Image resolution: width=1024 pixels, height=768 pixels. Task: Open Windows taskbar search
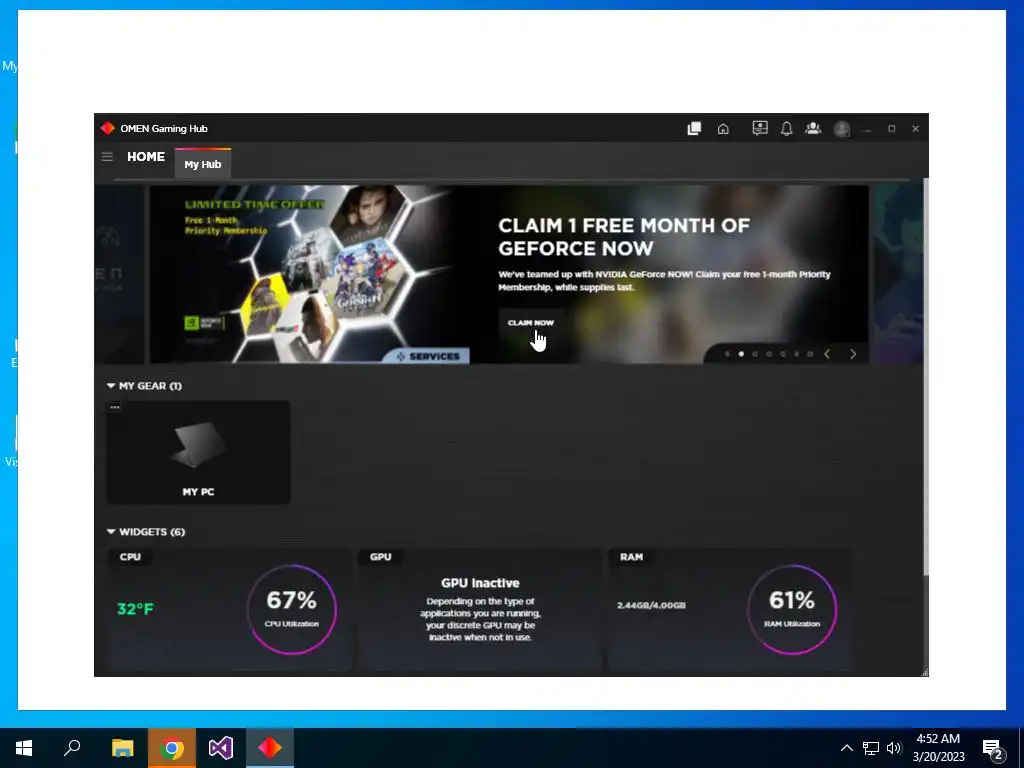point(72,748)
